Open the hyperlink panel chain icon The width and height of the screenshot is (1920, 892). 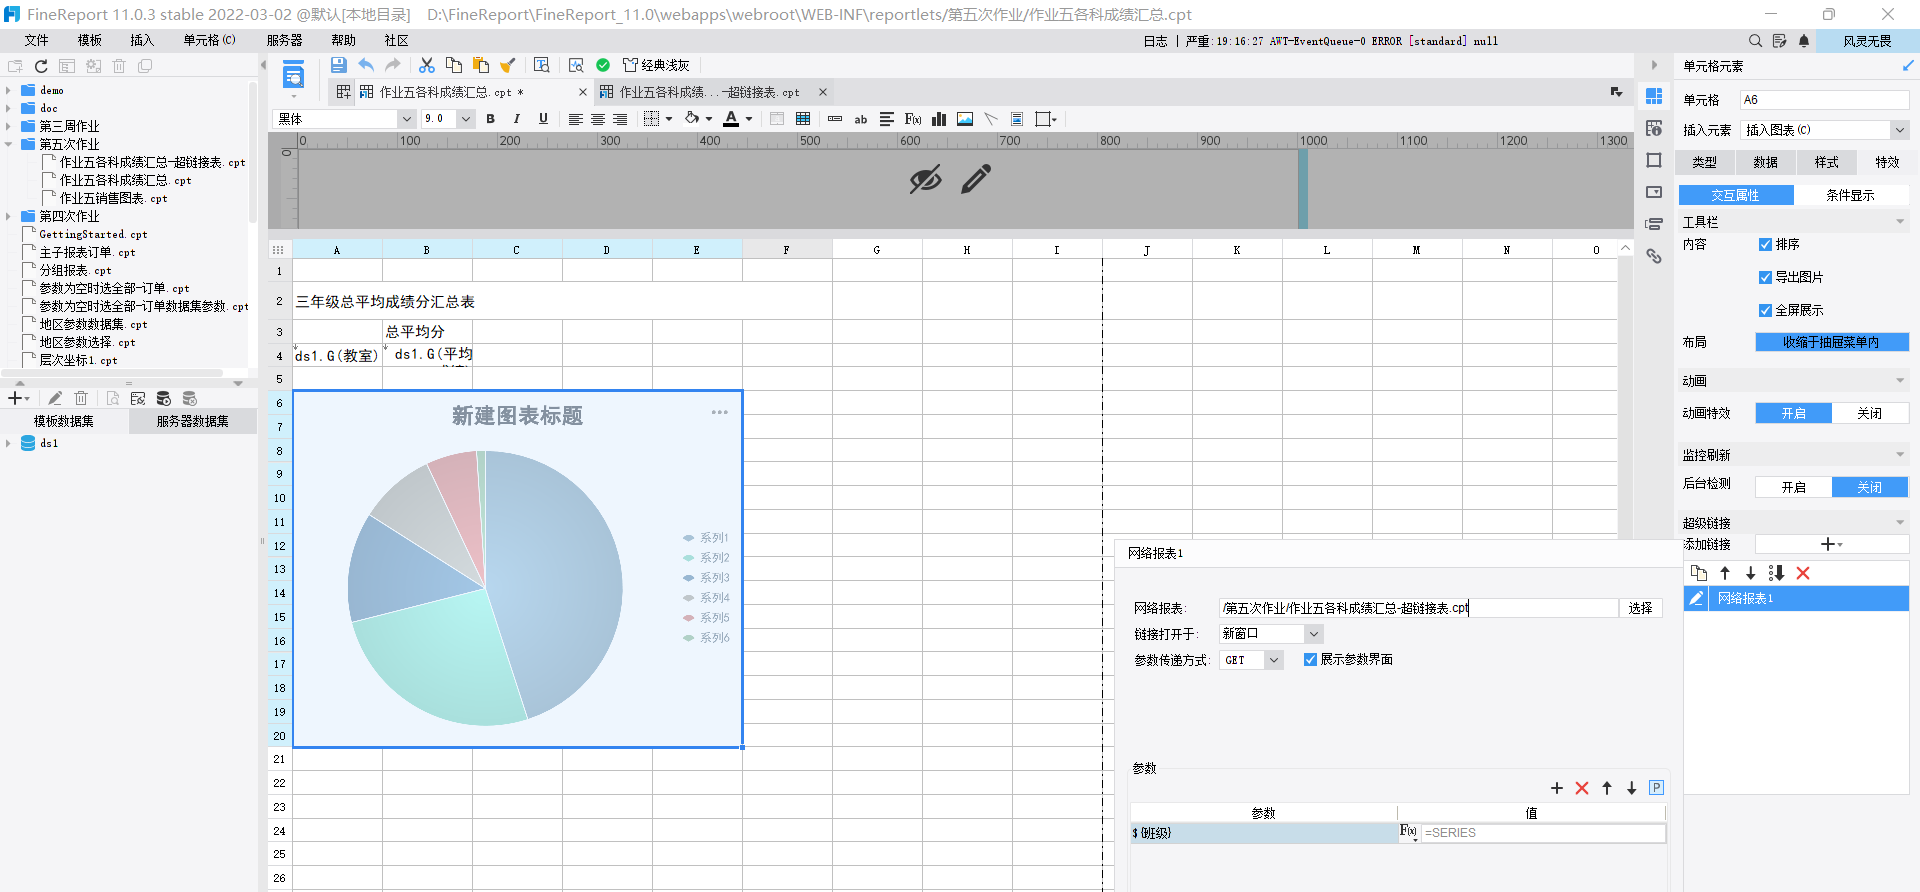pyautogui.click(x=1654, y=256)
